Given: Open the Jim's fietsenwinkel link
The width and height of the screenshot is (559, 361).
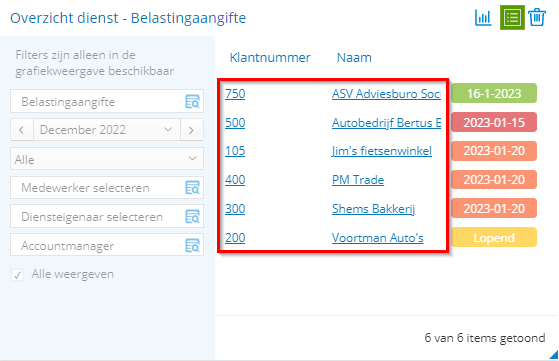Looking at the screenshot, I should 381,151.
